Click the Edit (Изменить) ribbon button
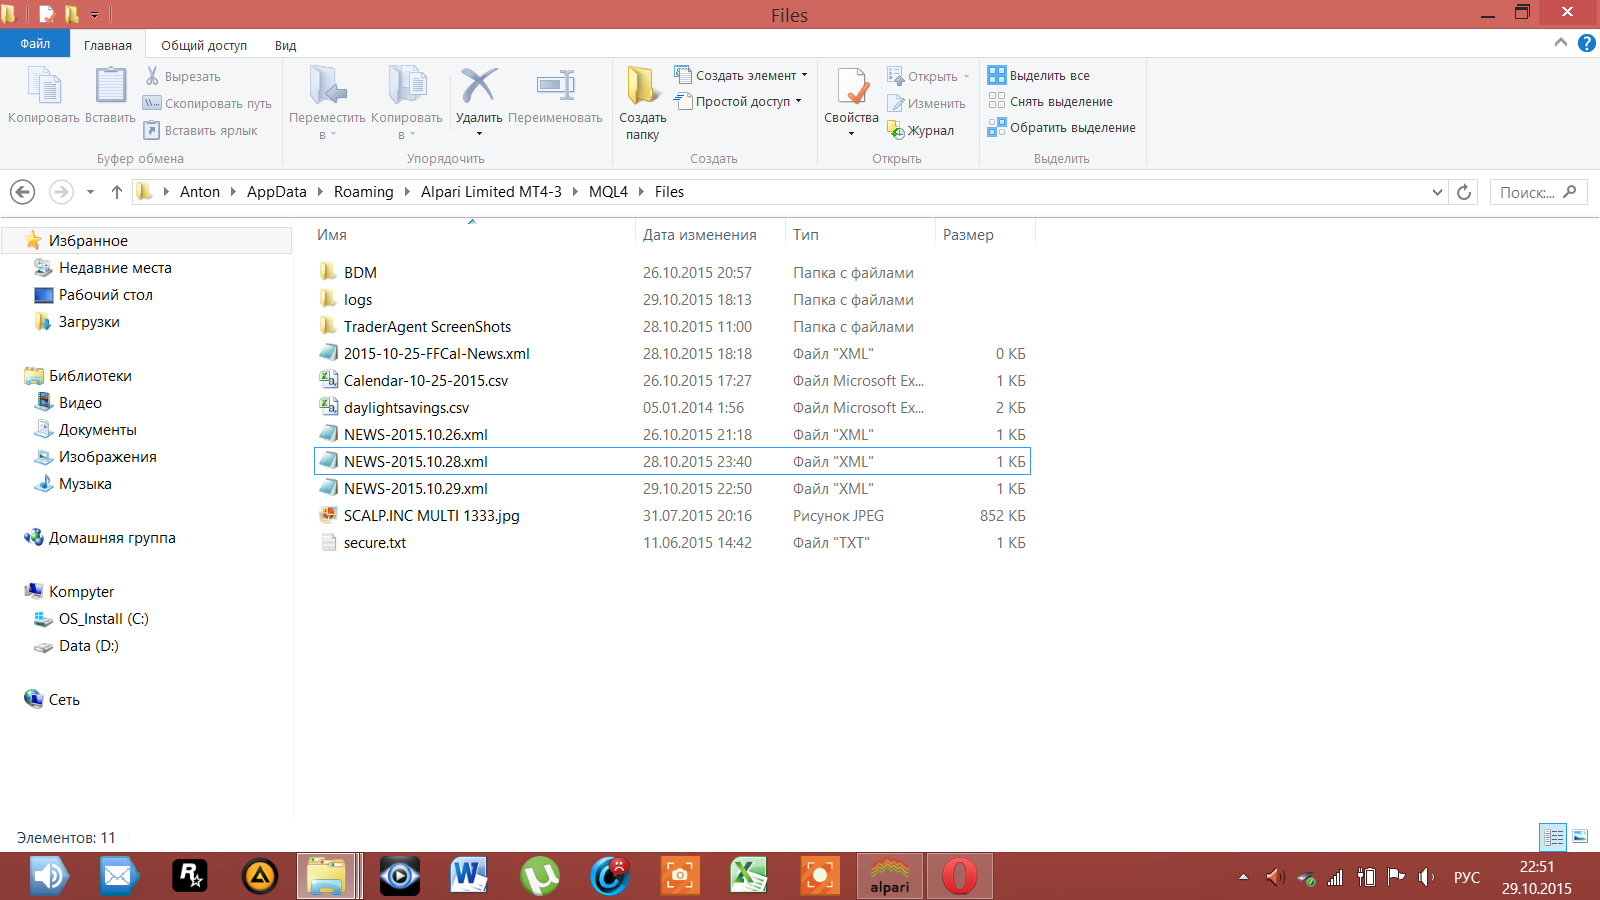This screenshot has width=1600, height=900. pyautogui.click(x=926, y=103)
